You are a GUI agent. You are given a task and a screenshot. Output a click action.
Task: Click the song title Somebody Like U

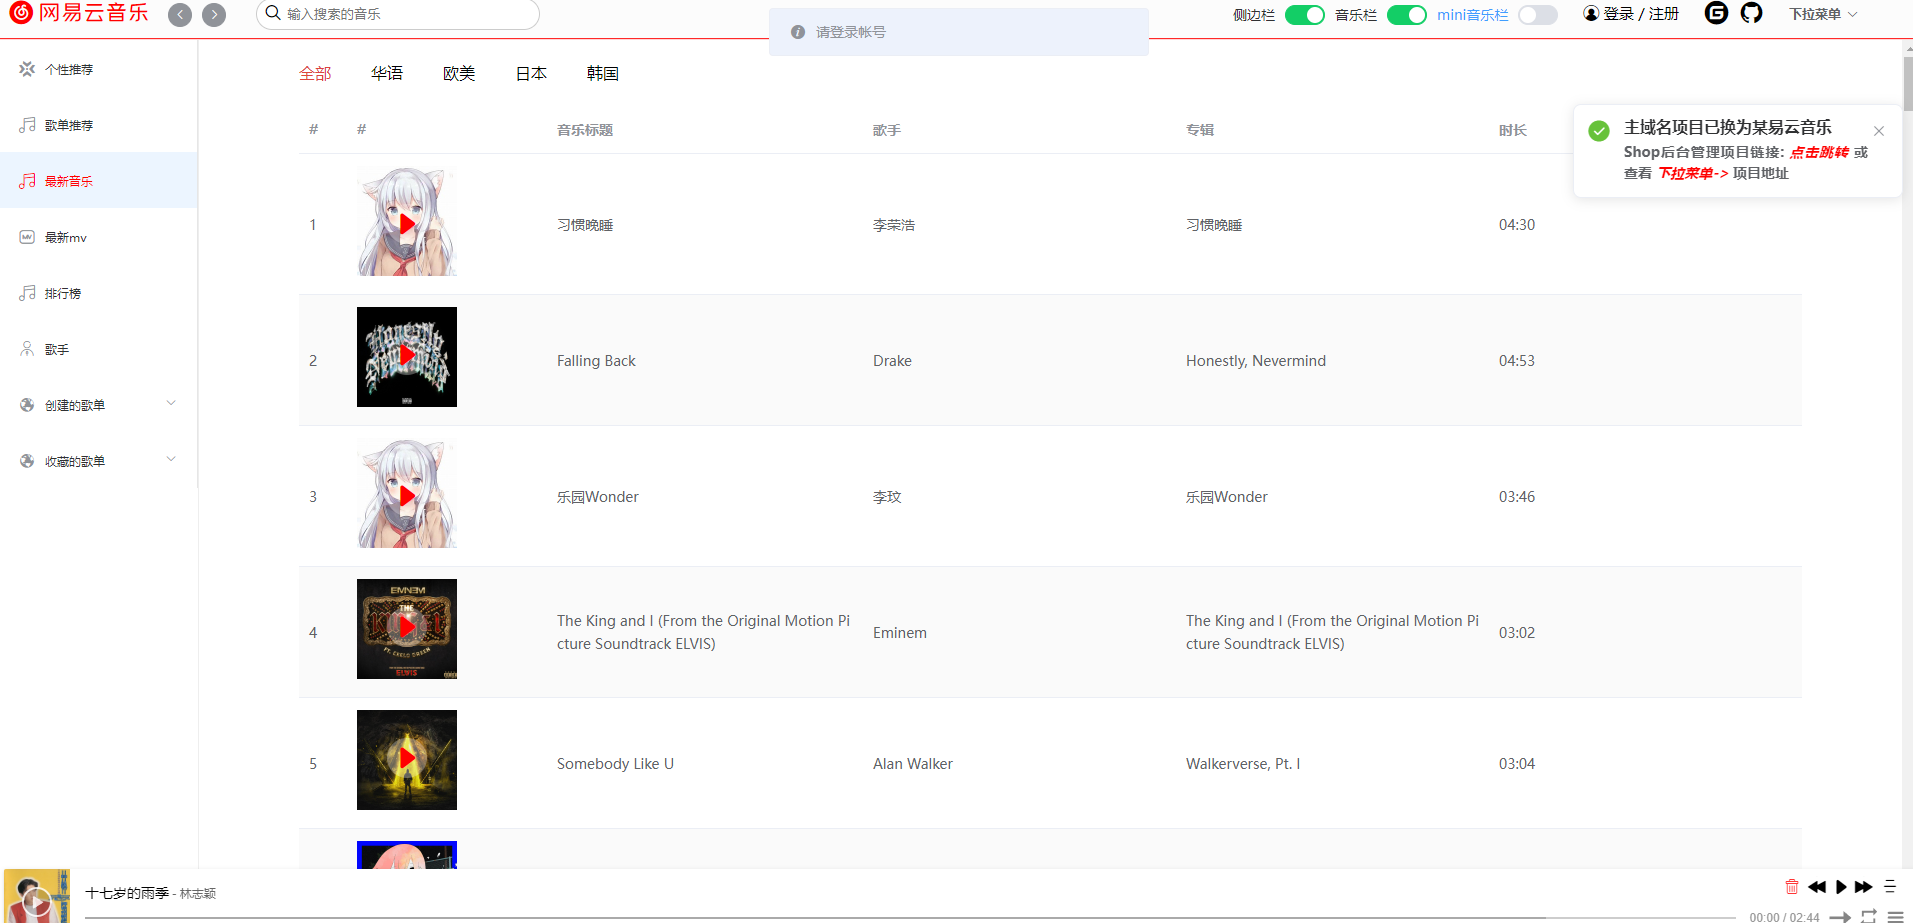615,764
